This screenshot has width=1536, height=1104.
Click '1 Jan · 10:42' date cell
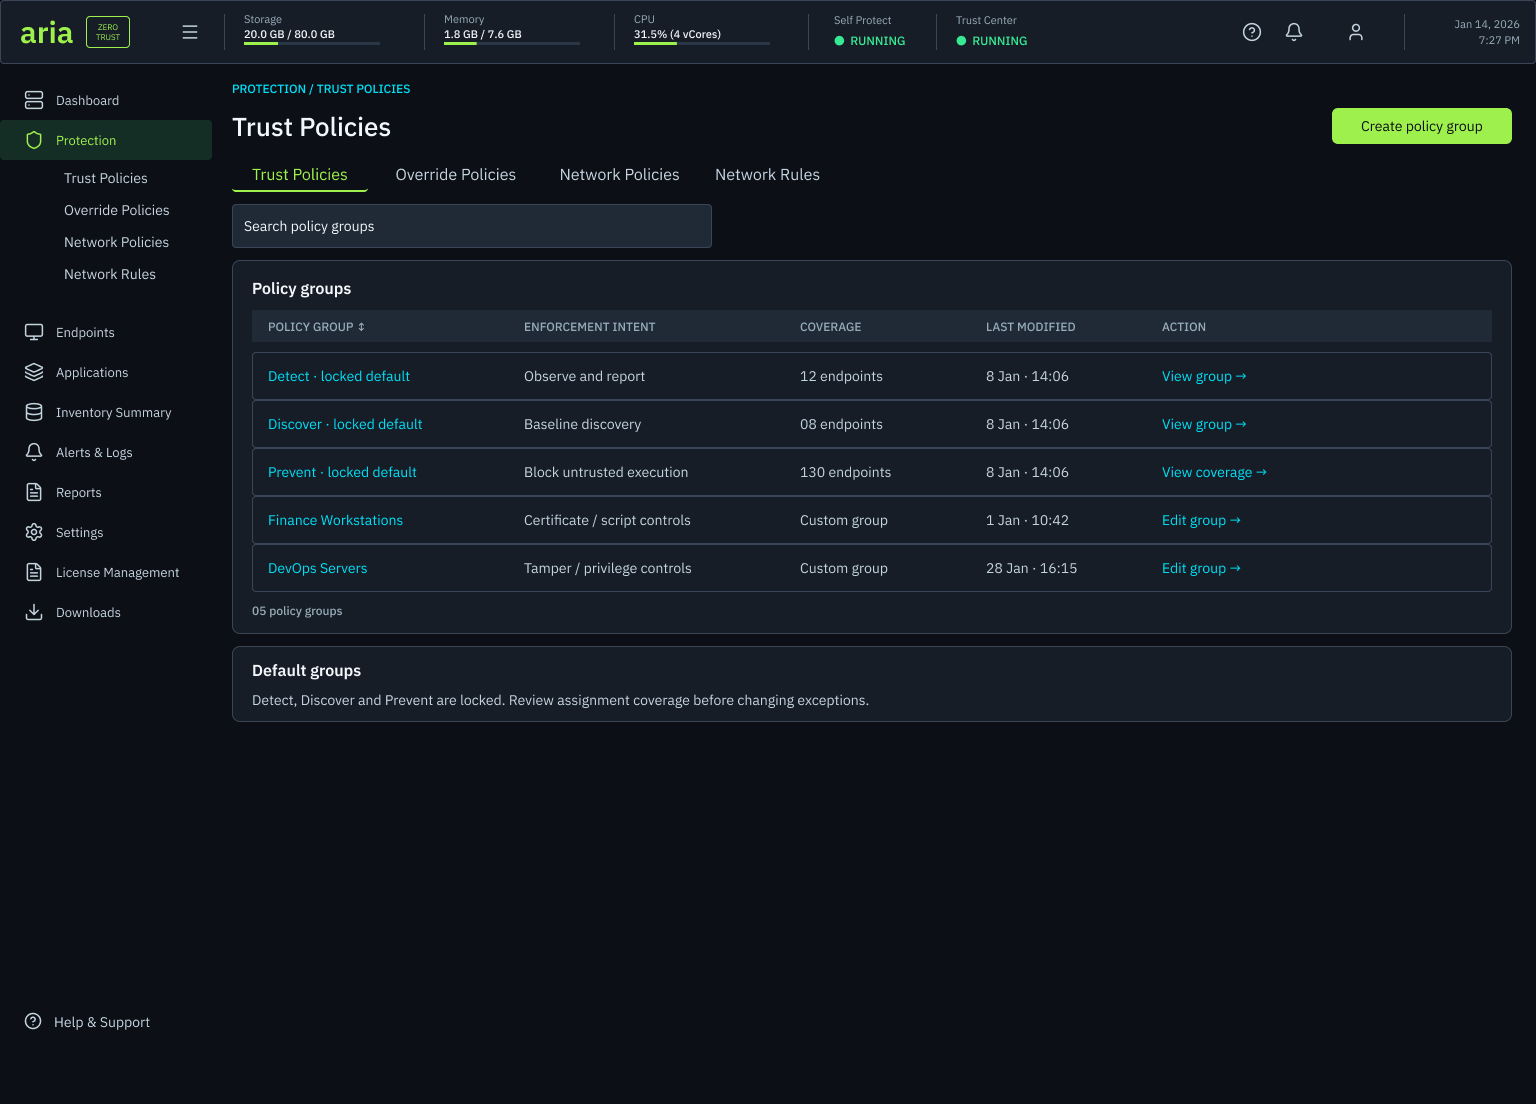1027,520
